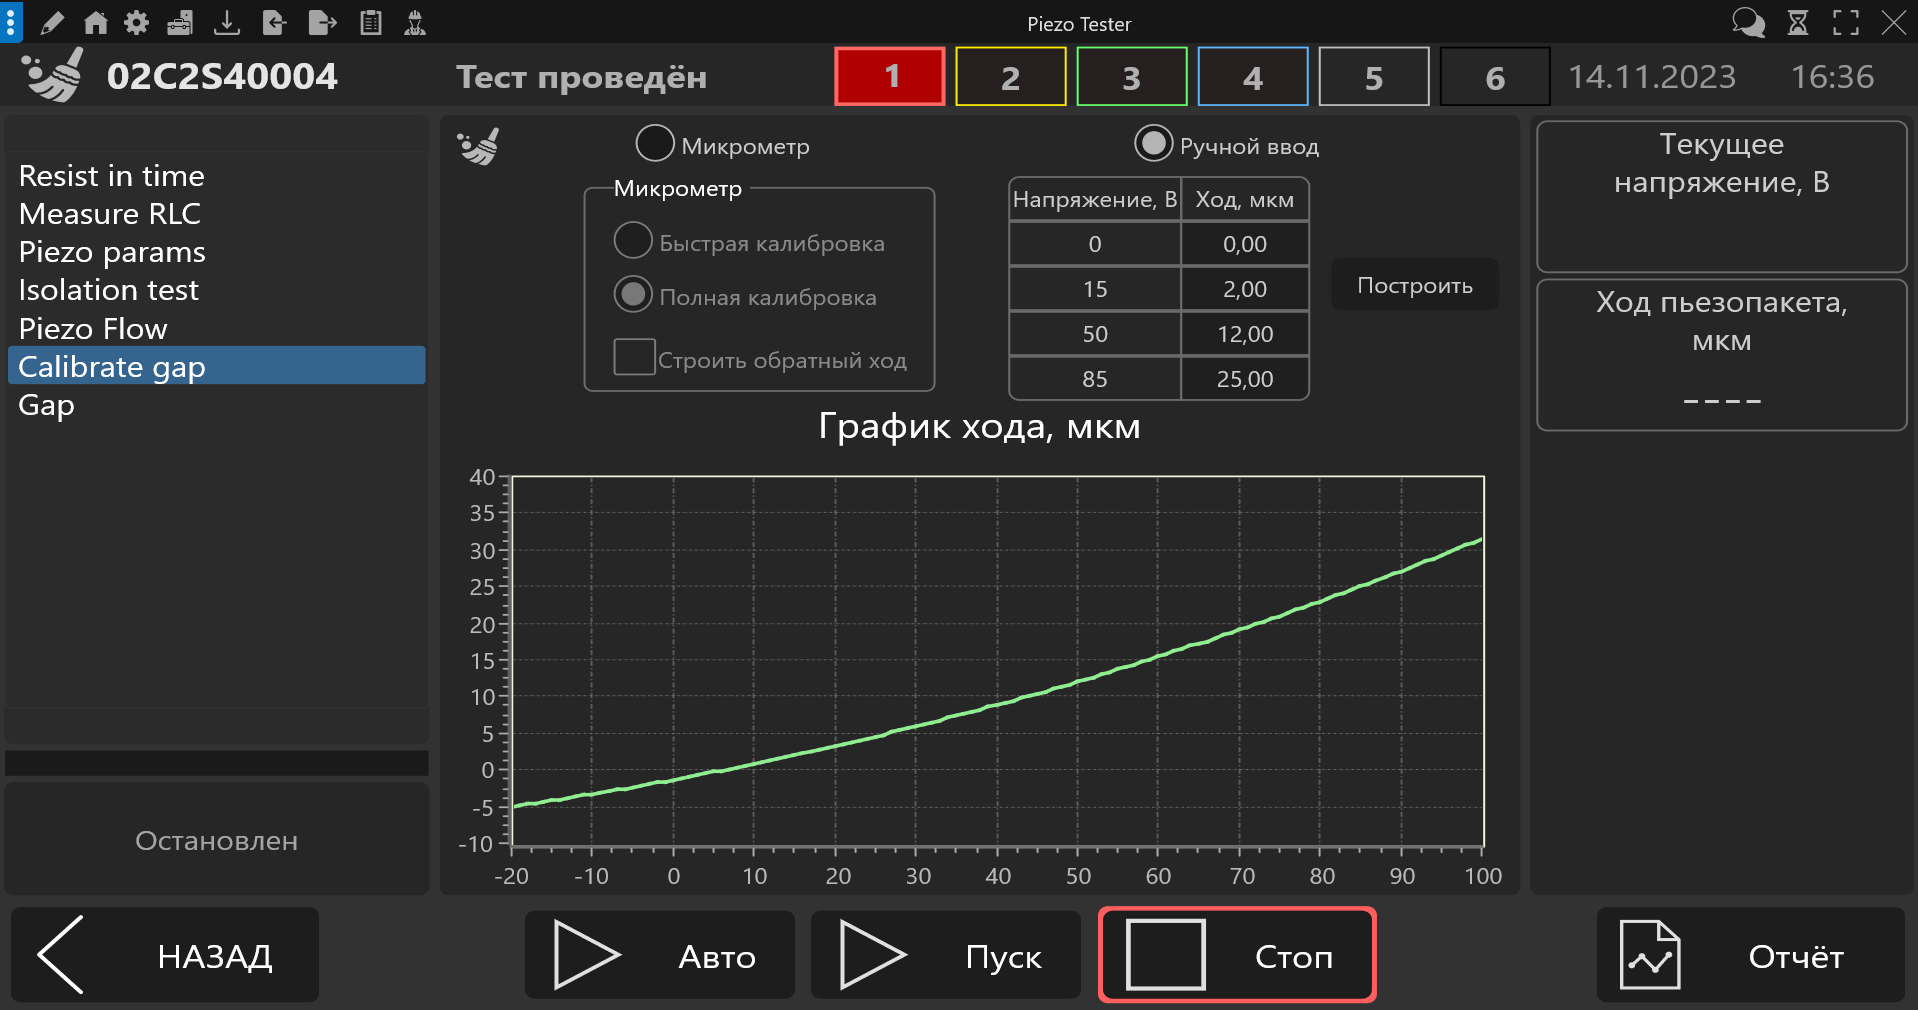
Task: Click the Отчёт report button
Action: pyautogui.click(x=1750, y=955)
